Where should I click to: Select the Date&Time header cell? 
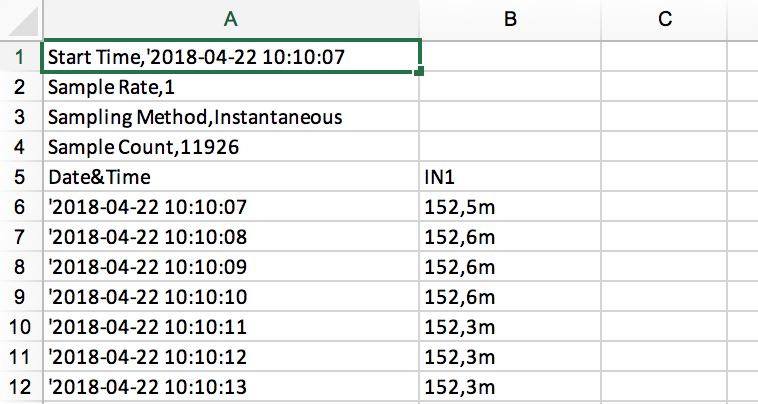click(230, 177)
